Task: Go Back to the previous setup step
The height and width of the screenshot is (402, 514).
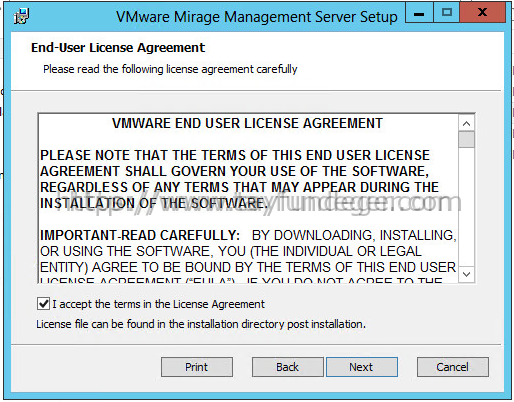Action: tap(287, 367)
